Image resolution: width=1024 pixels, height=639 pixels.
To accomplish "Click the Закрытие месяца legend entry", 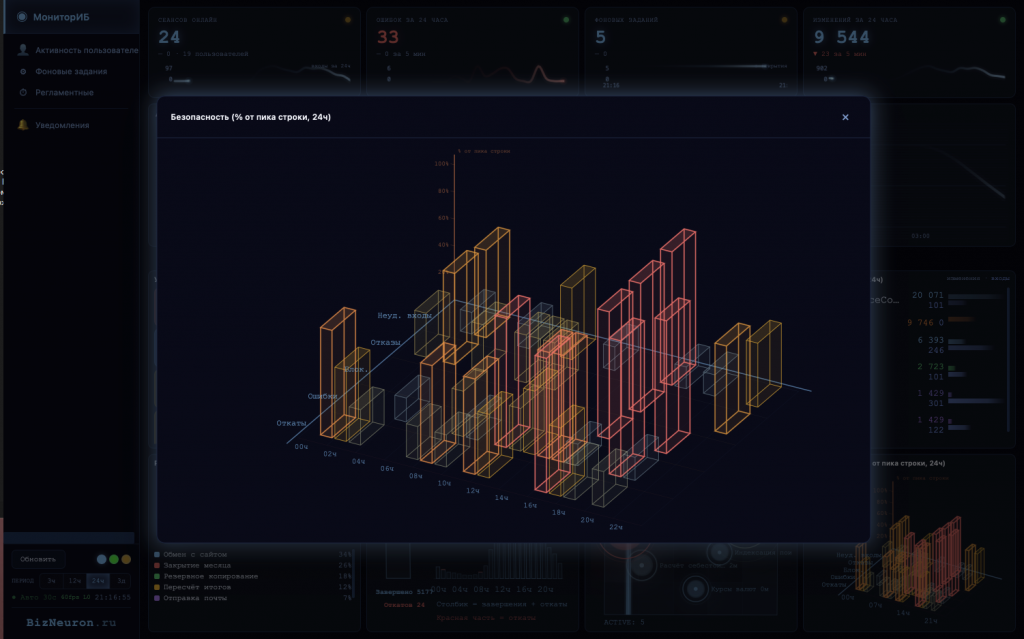I will (197, 565).
